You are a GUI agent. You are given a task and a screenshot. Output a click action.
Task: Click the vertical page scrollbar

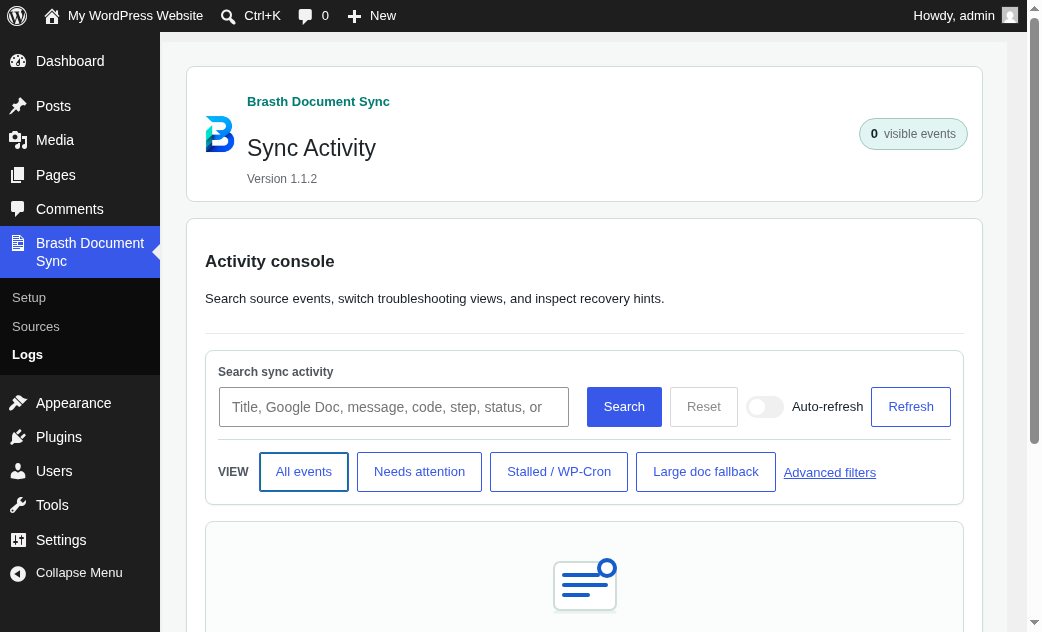(1034, 231)
